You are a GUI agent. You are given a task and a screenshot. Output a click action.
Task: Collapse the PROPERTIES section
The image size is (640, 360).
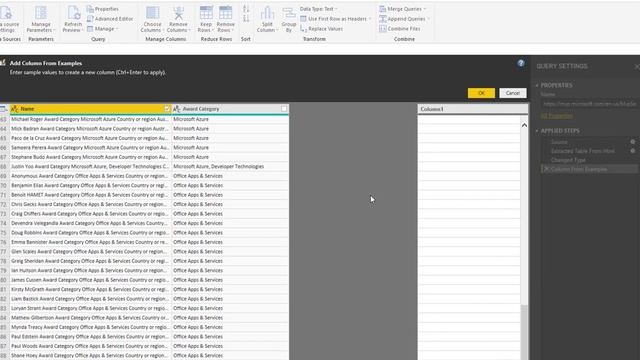(537, 85)
